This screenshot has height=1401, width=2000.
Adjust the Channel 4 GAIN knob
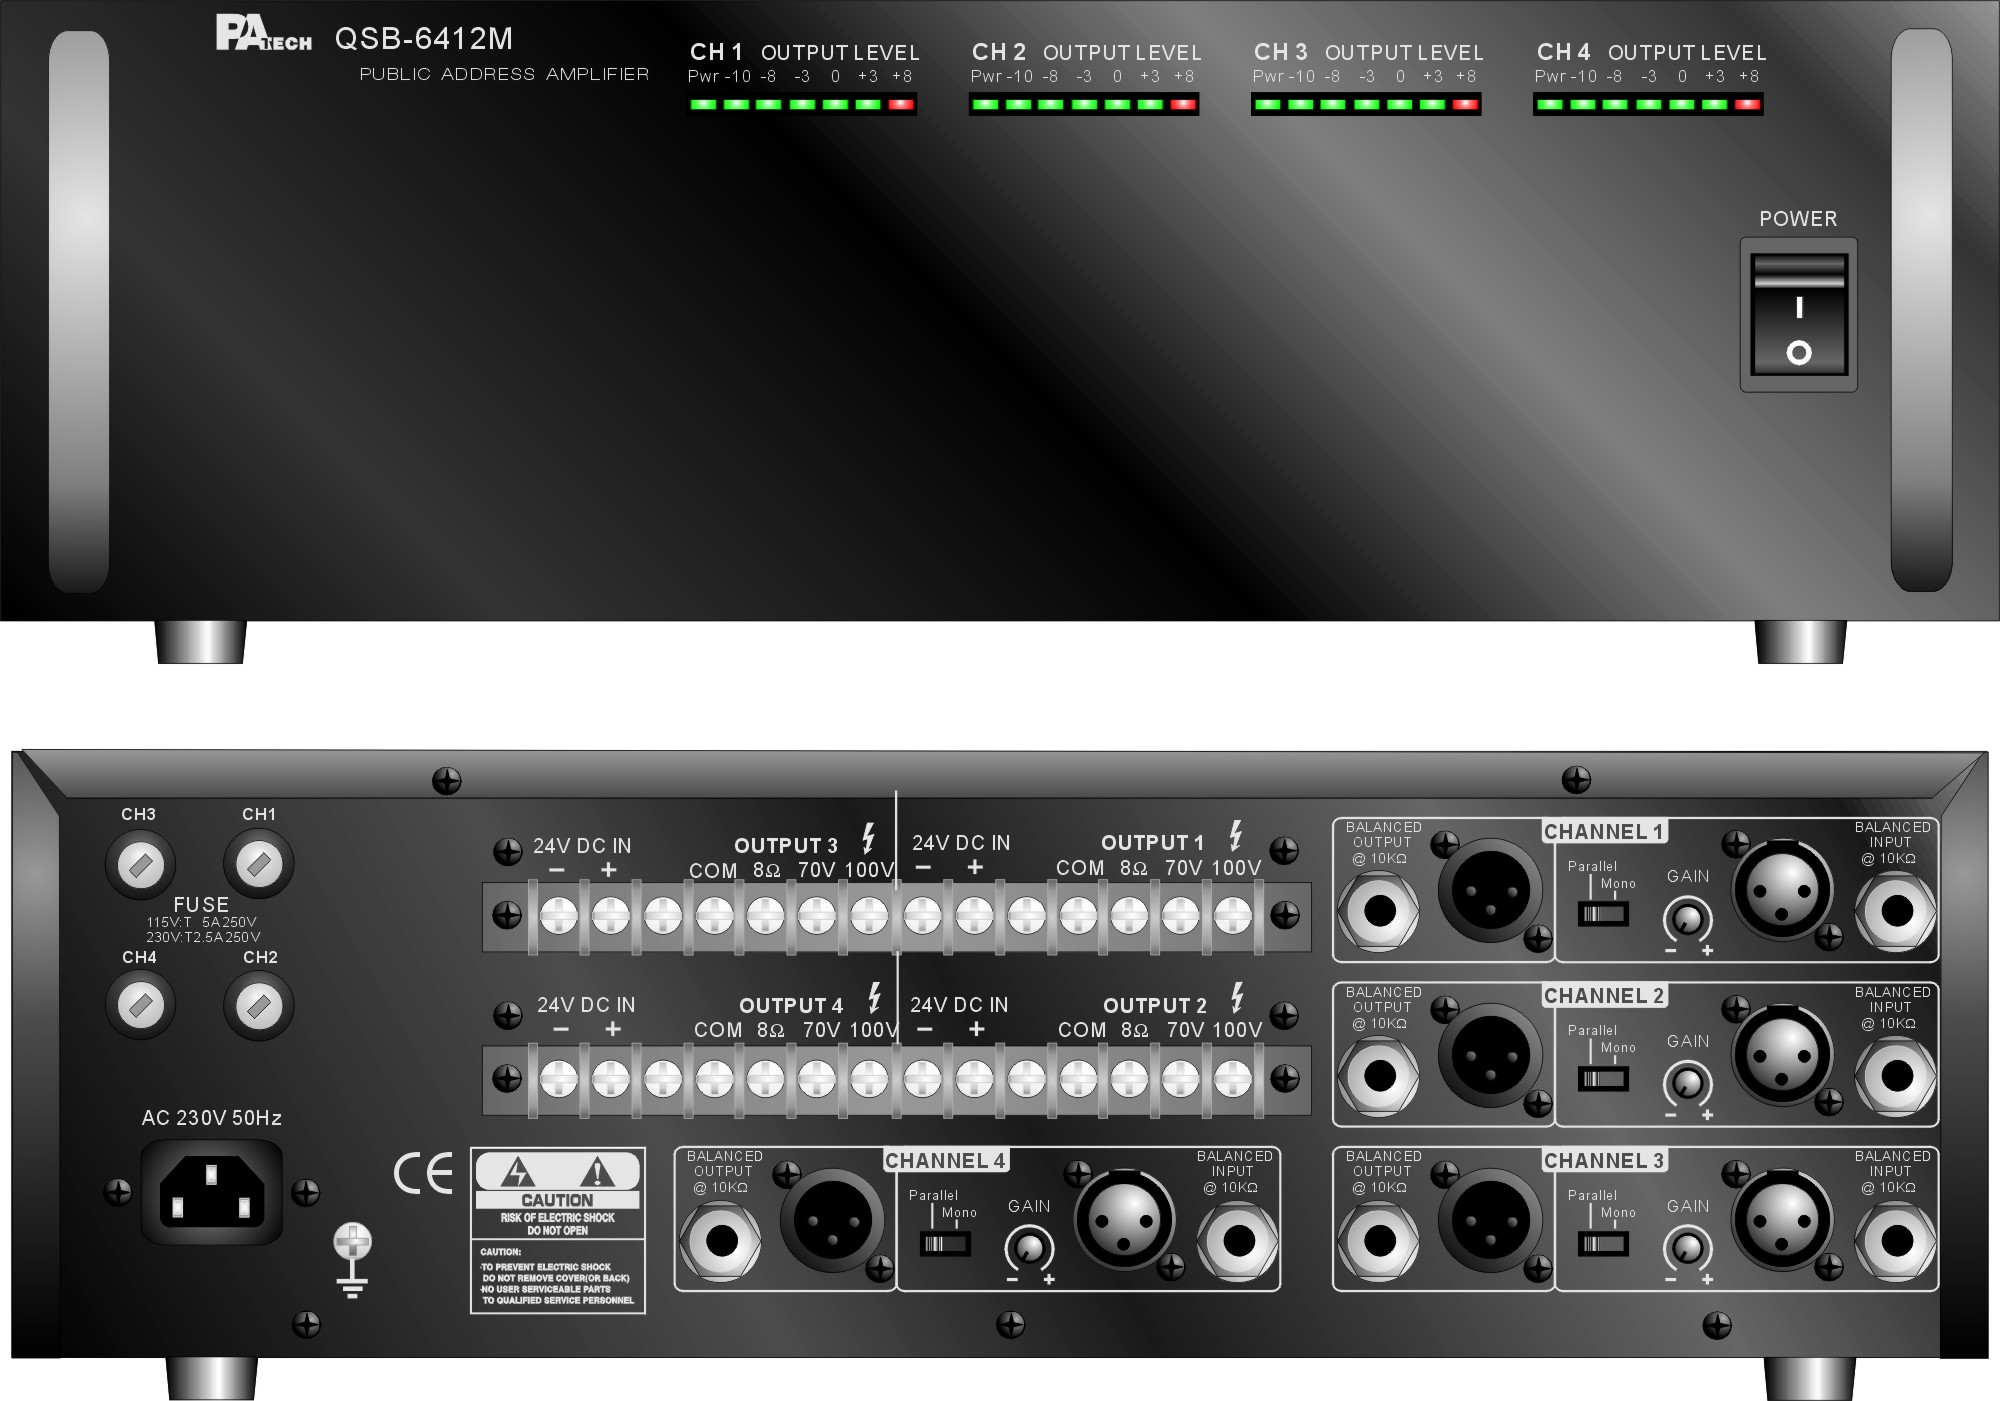coord(1029,1249)
